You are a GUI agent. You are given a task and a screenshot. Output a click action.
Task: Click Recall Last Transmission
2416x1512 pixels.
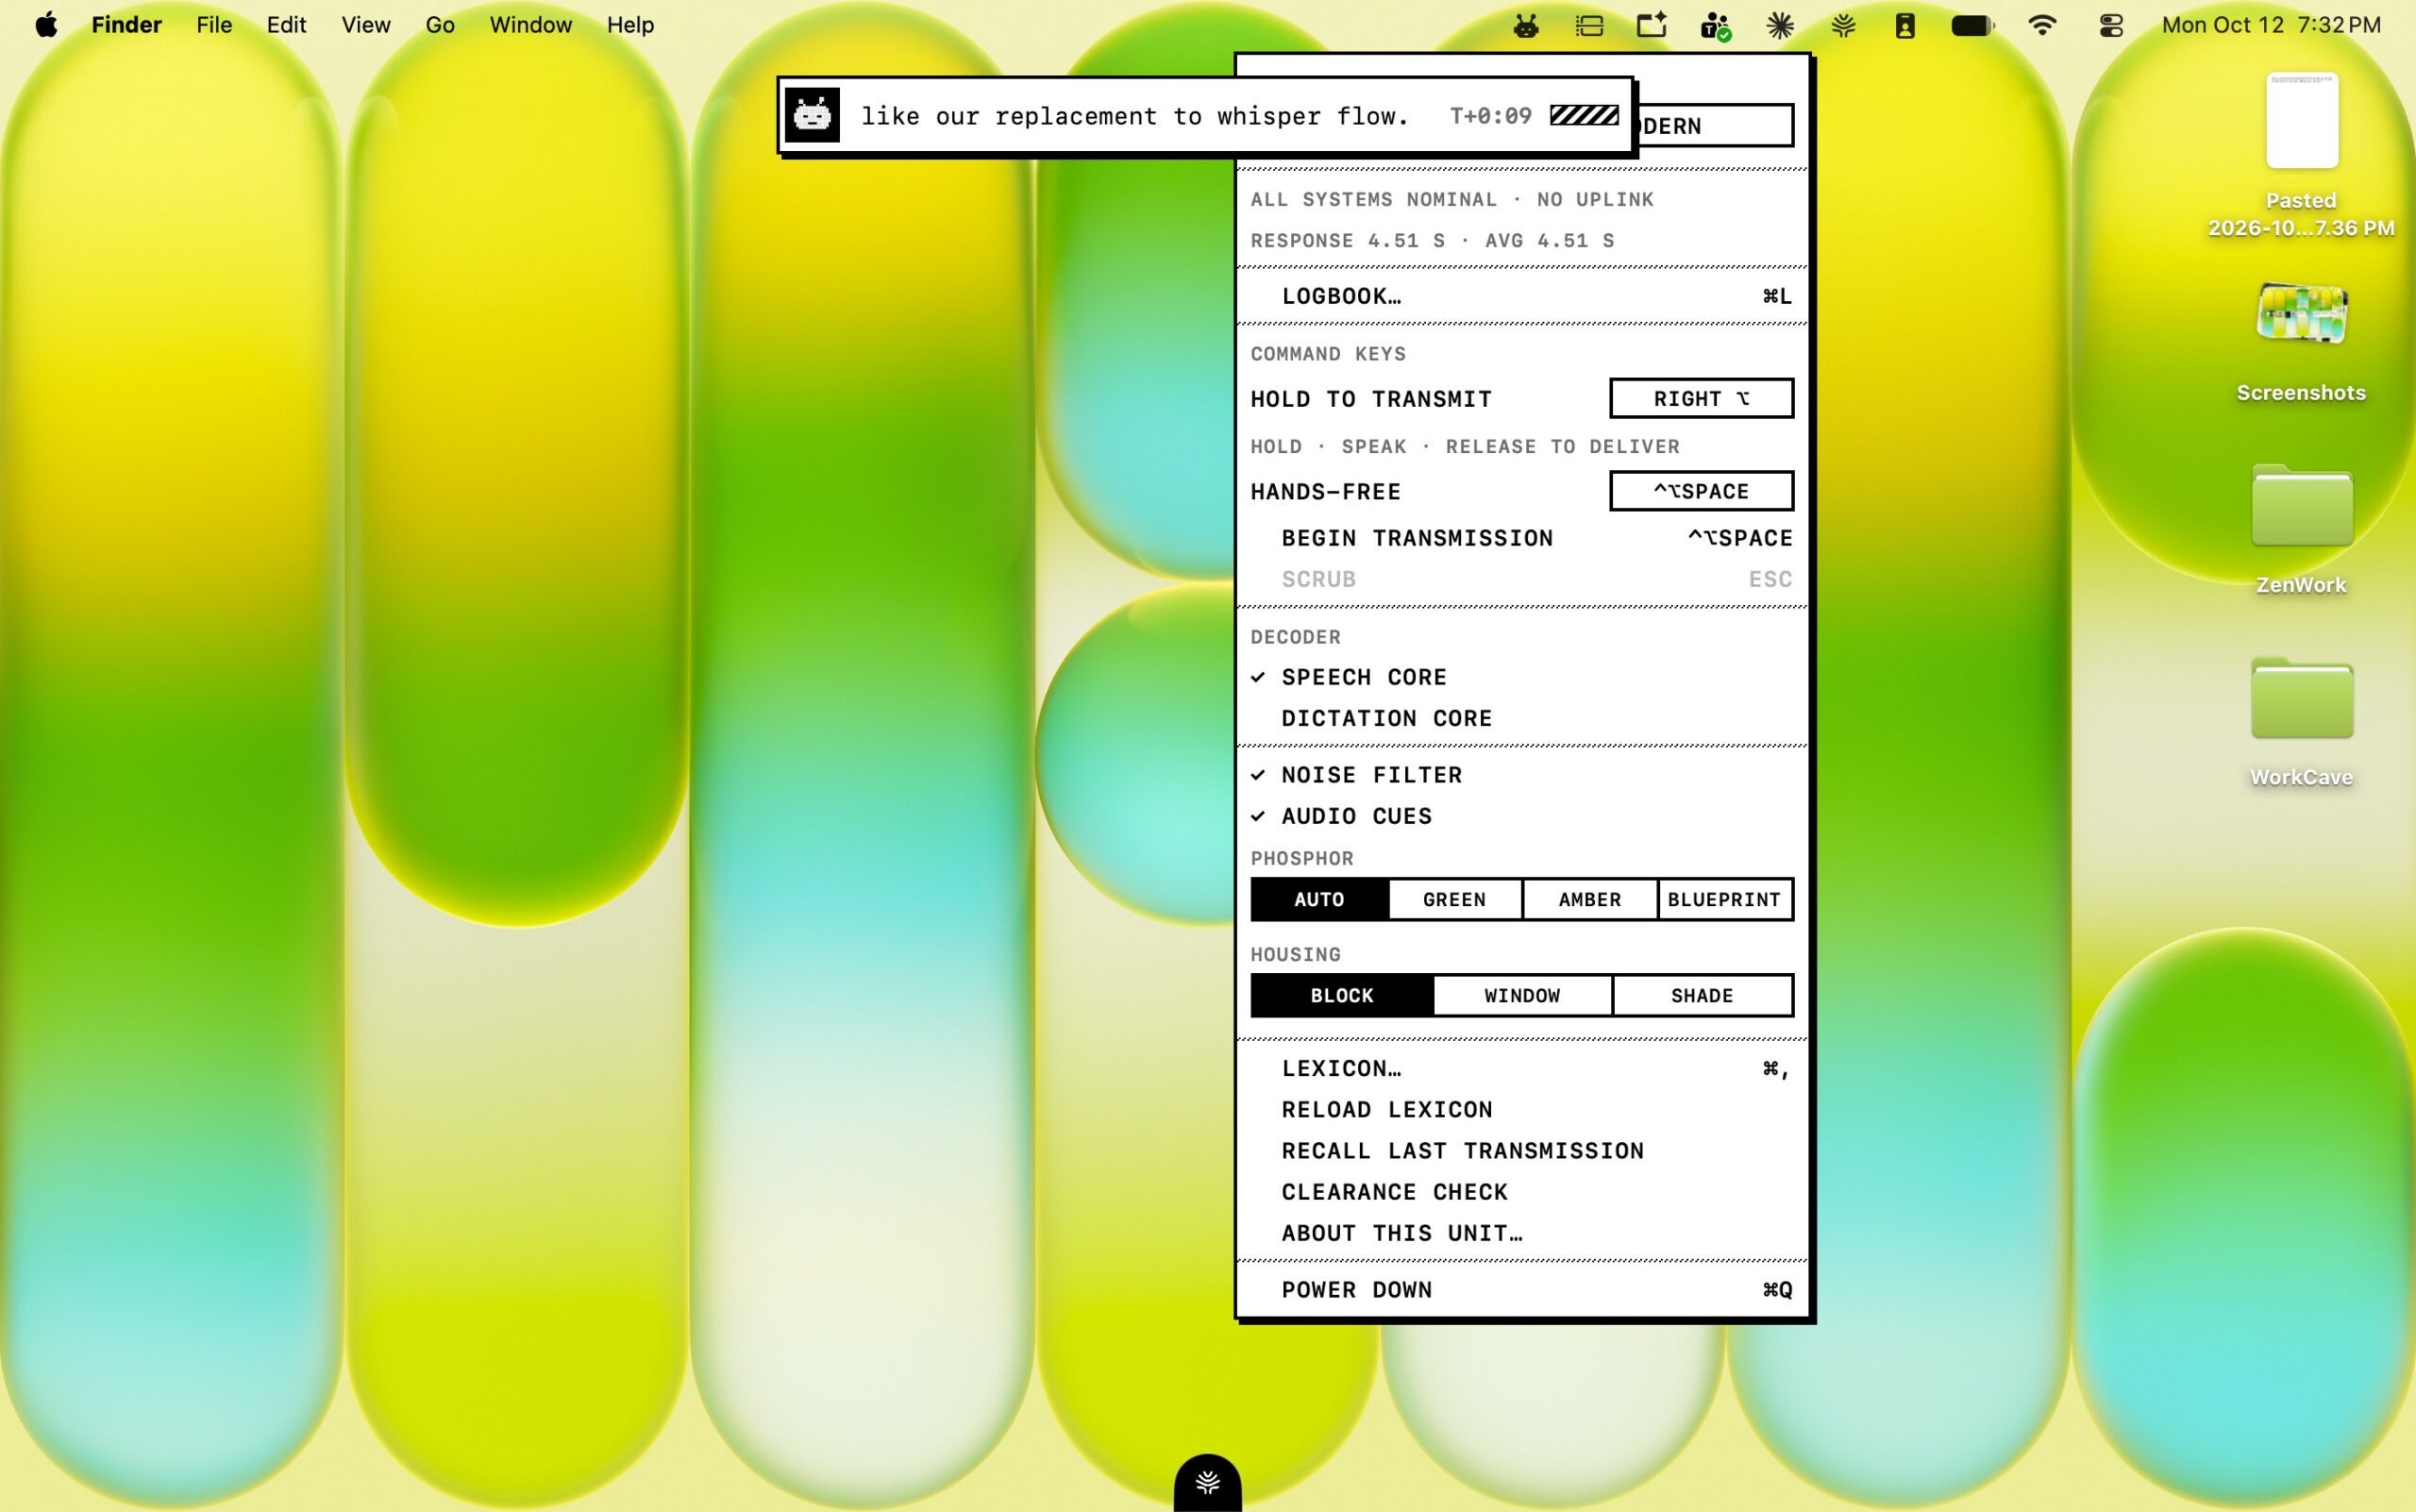click(1522, 1150)
